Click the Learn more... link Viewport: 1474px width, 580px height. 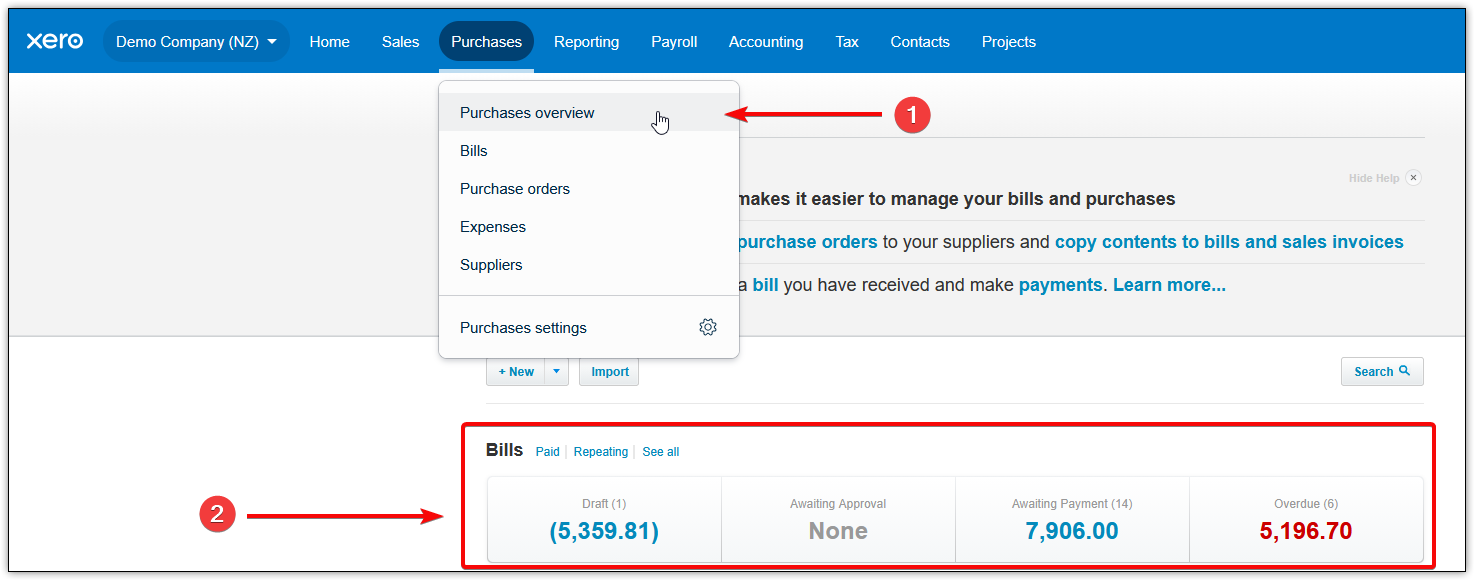pyautogui.click(x=1169, y=285)
